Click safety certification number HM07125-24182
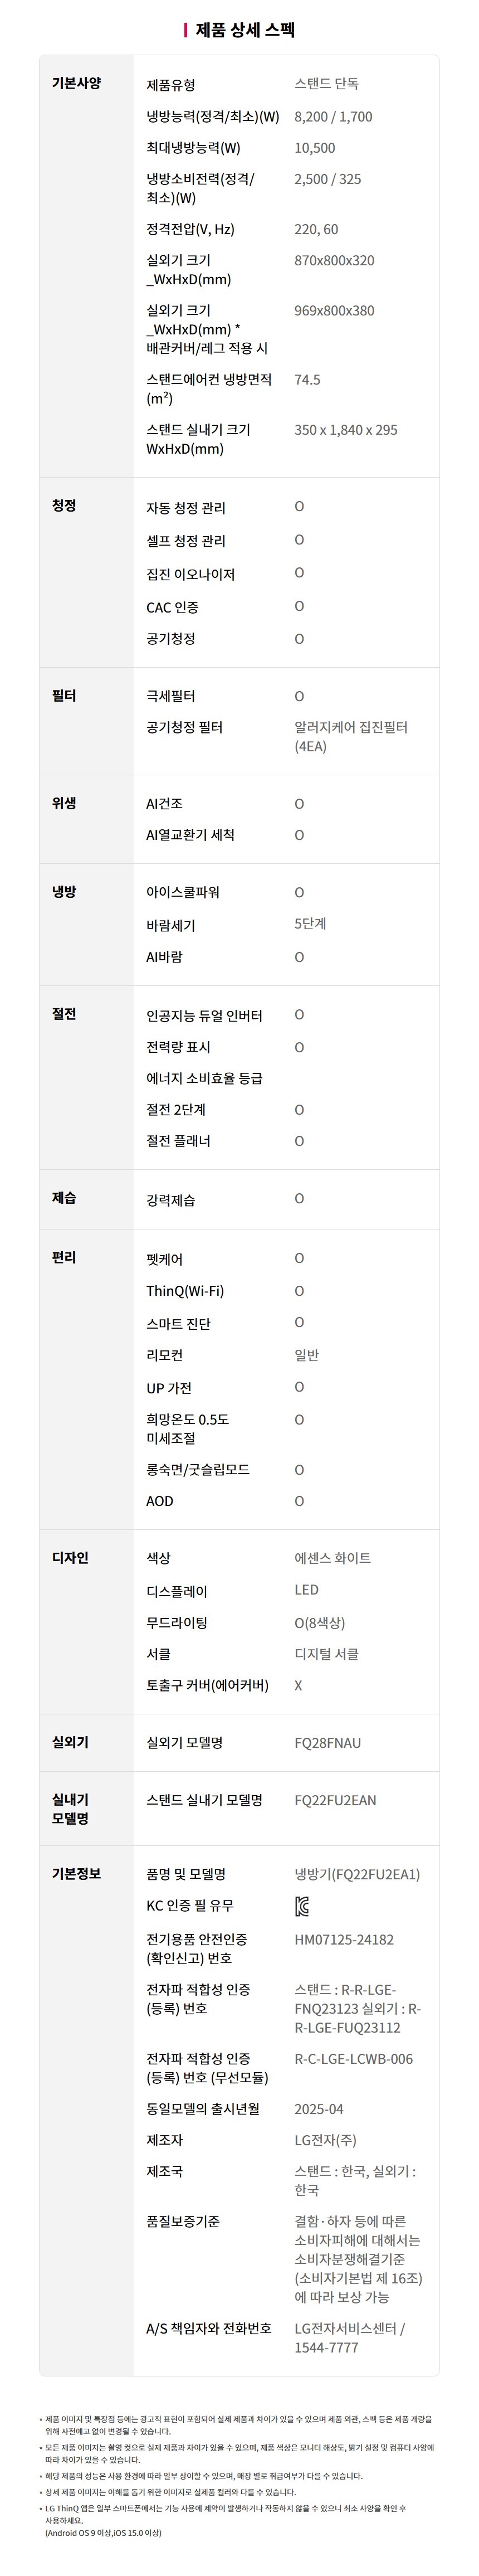 click(344, 1939)
